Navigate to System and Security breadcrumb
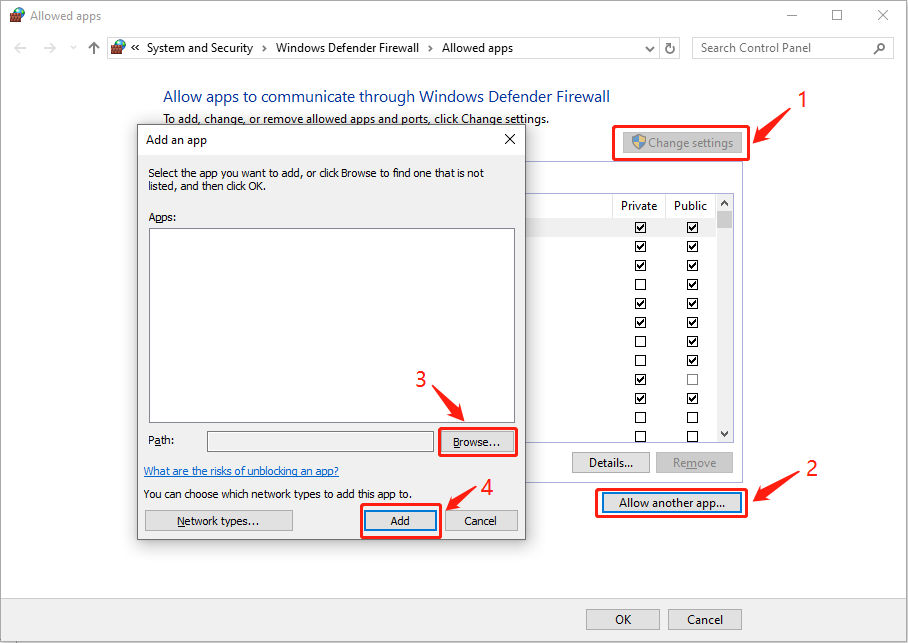 pyautogui.click(x=200, y=48)
